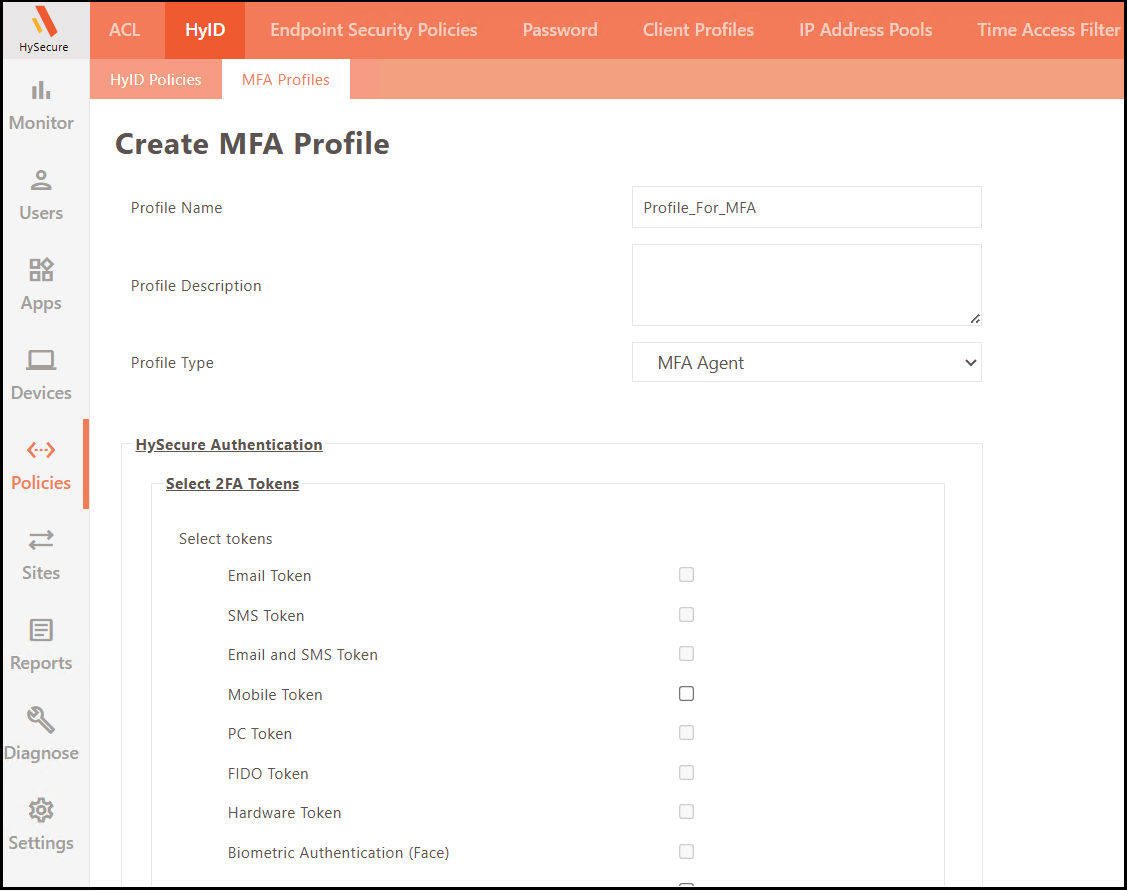Open the Sites sidebar icon
Viewport: 1127px width, 891px height.
click(x=41, y=541)
